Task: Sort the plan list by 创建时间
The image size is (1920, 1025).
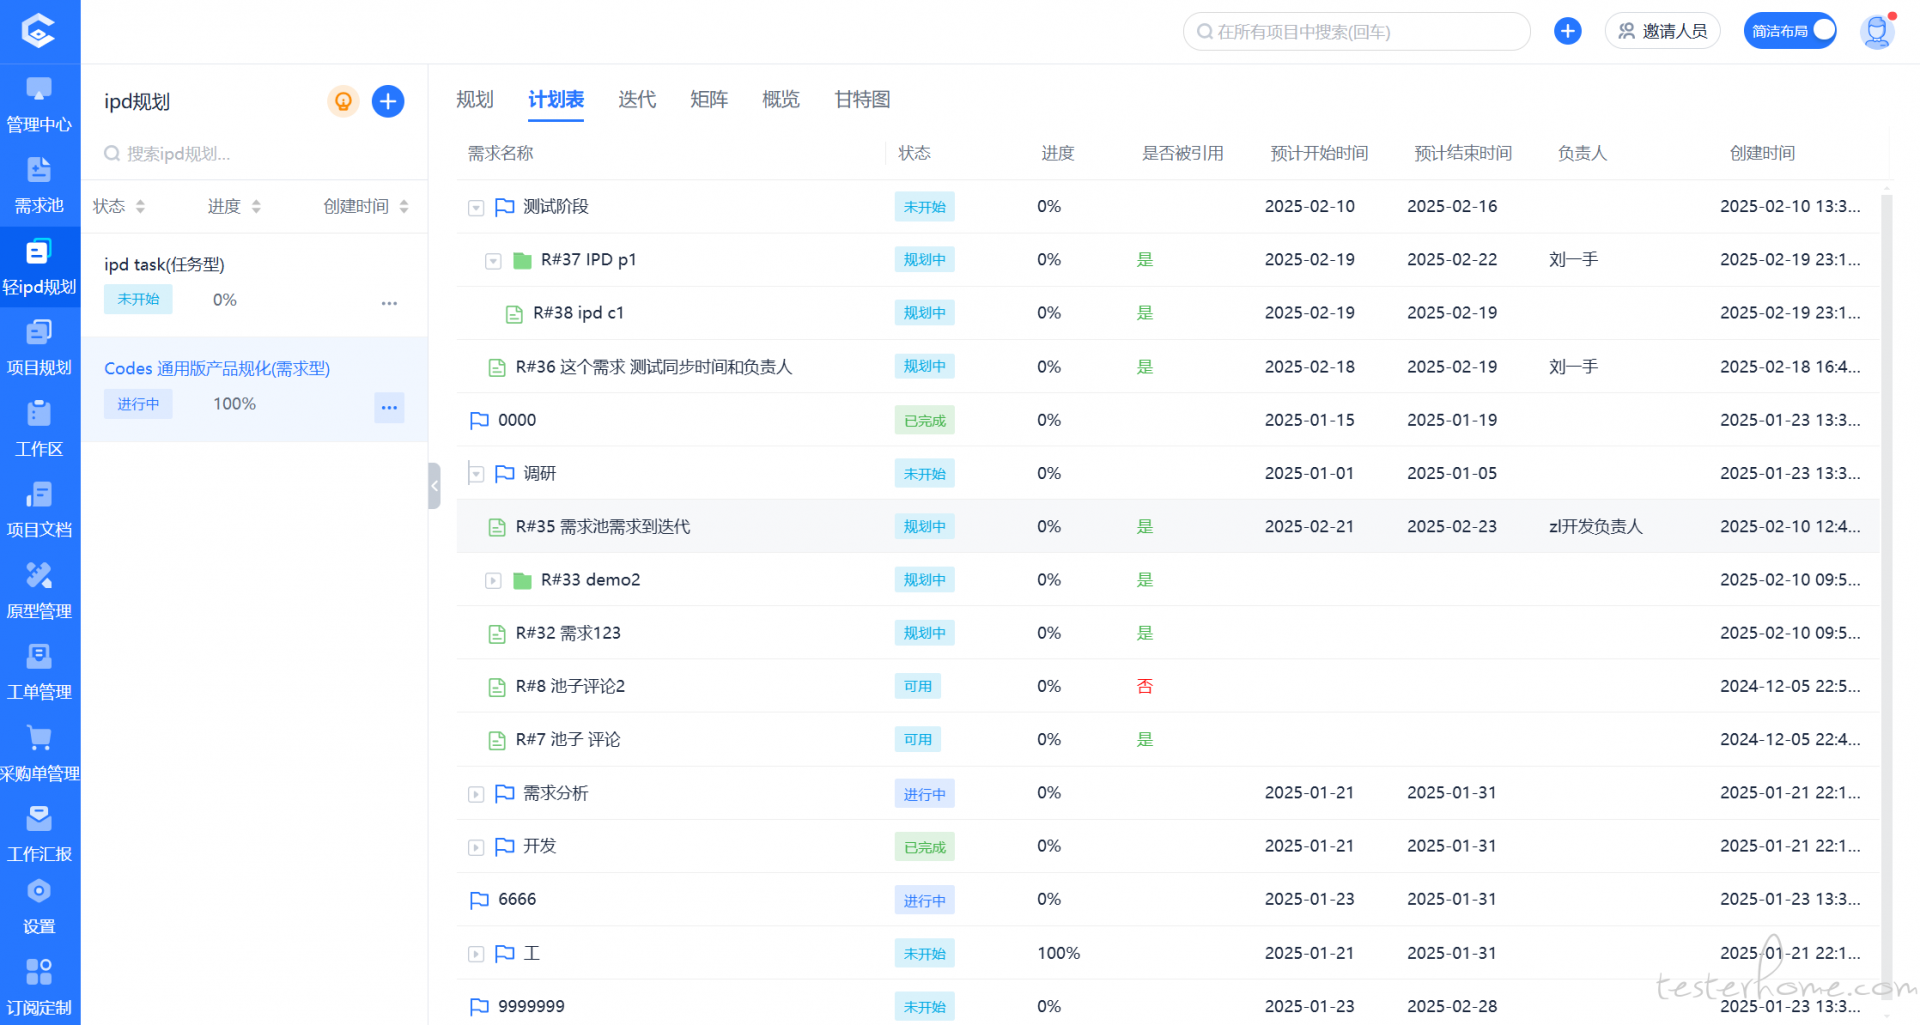Action: pyautogui.click(x=366, y=207)
